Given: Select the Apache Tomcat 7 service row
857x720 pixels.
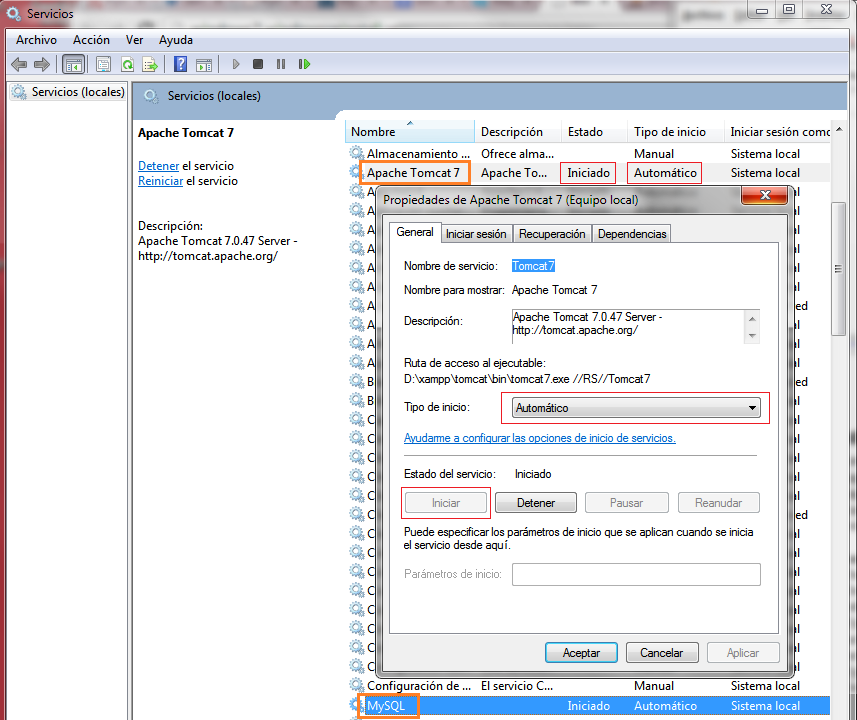Looking at the screenshot, I should 588,173.
